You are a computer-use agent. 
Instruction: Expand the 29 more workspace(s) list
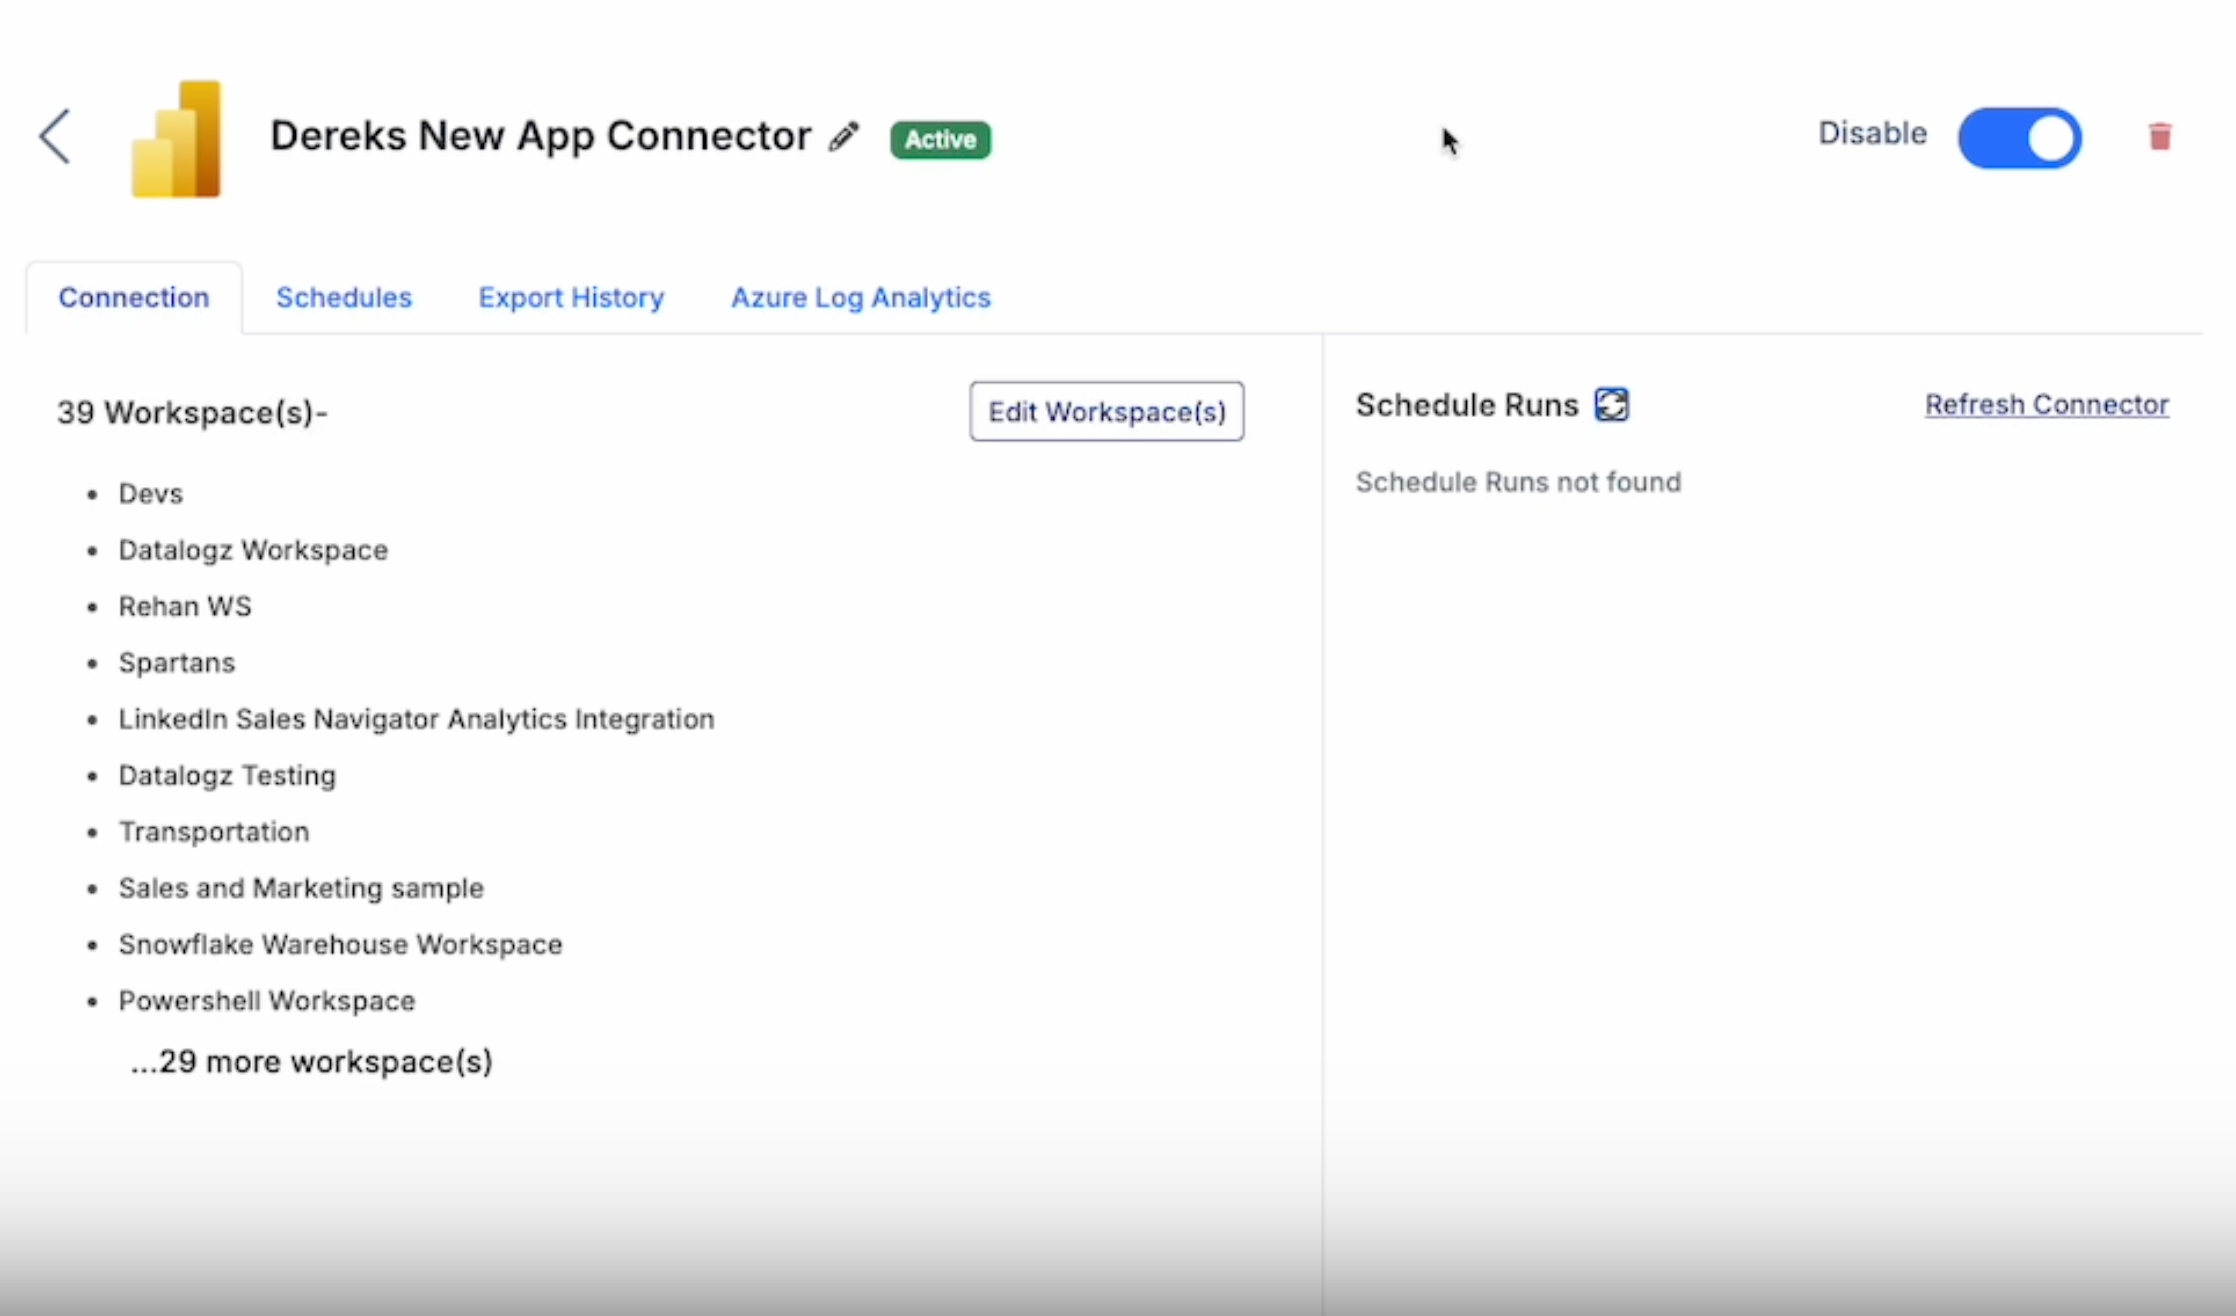(x=311, y=1062)
